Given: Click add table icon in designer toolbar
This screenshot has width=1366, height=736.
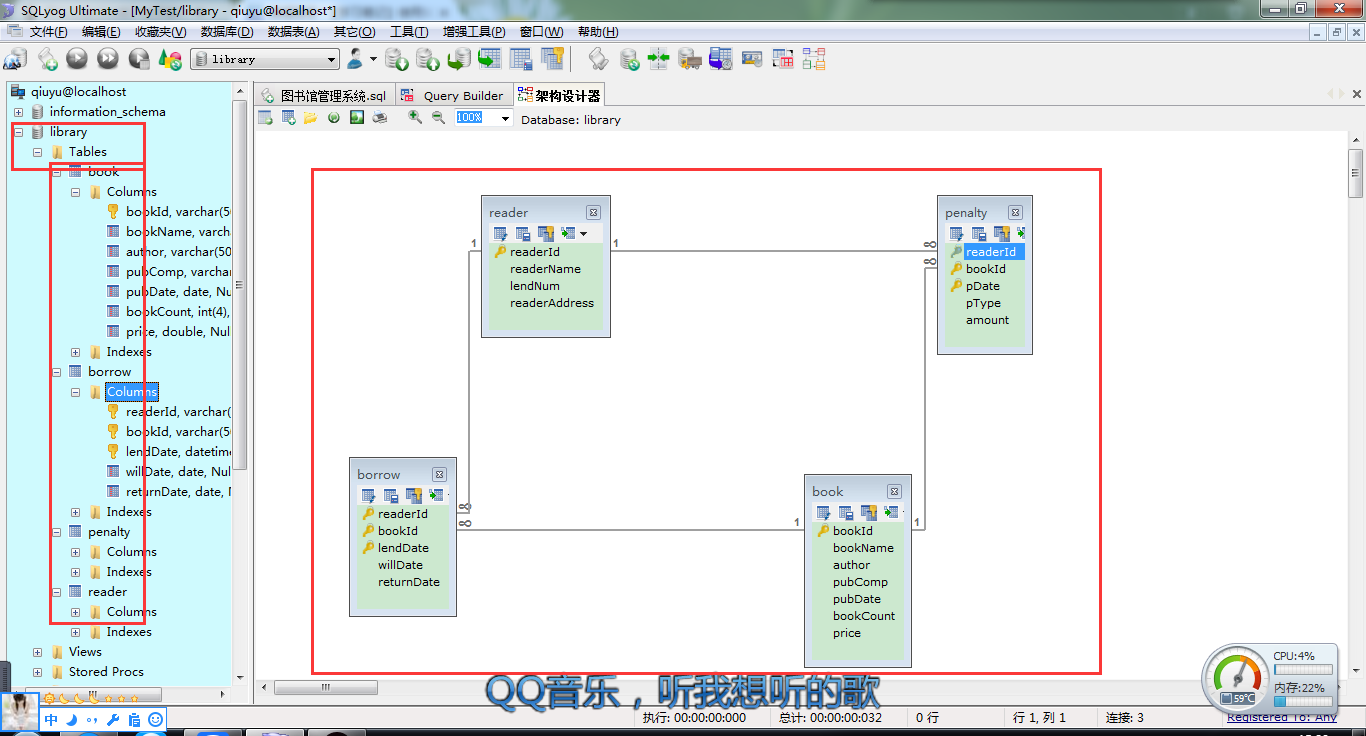Looking at the screenshot, I should click(x=288, y=118).
